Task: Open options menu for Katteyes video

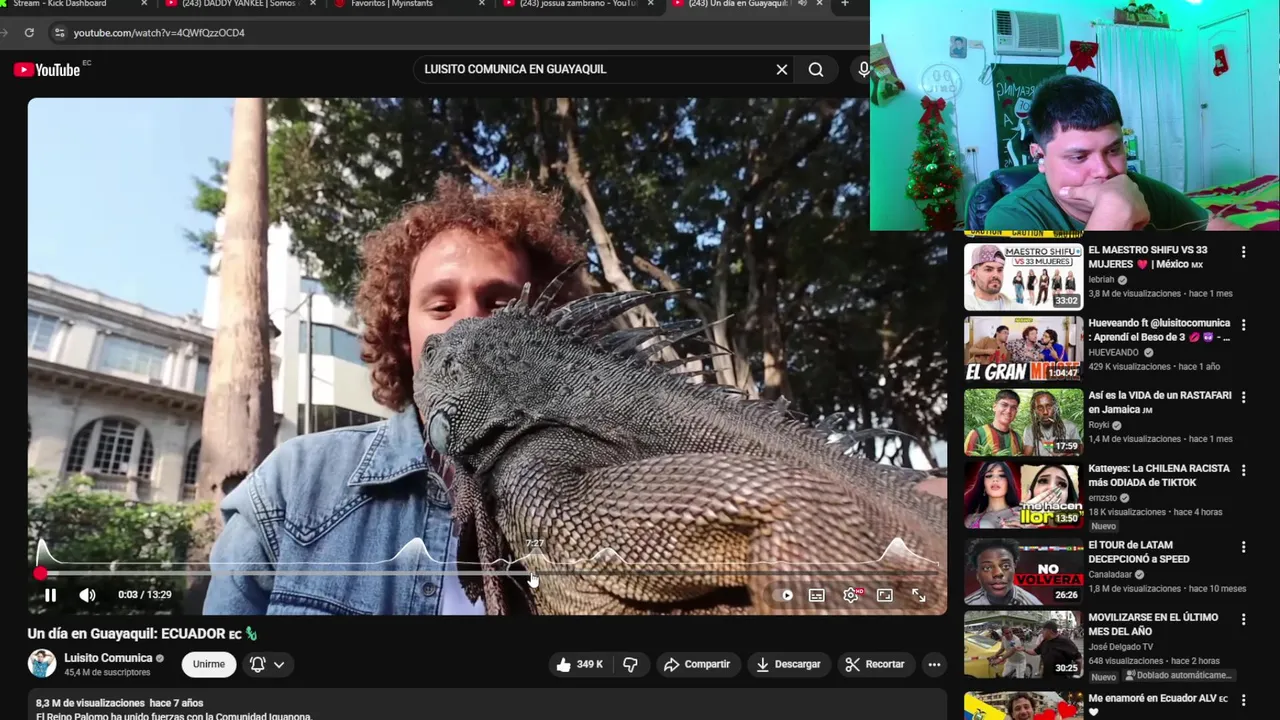Action: point(1244,470)
